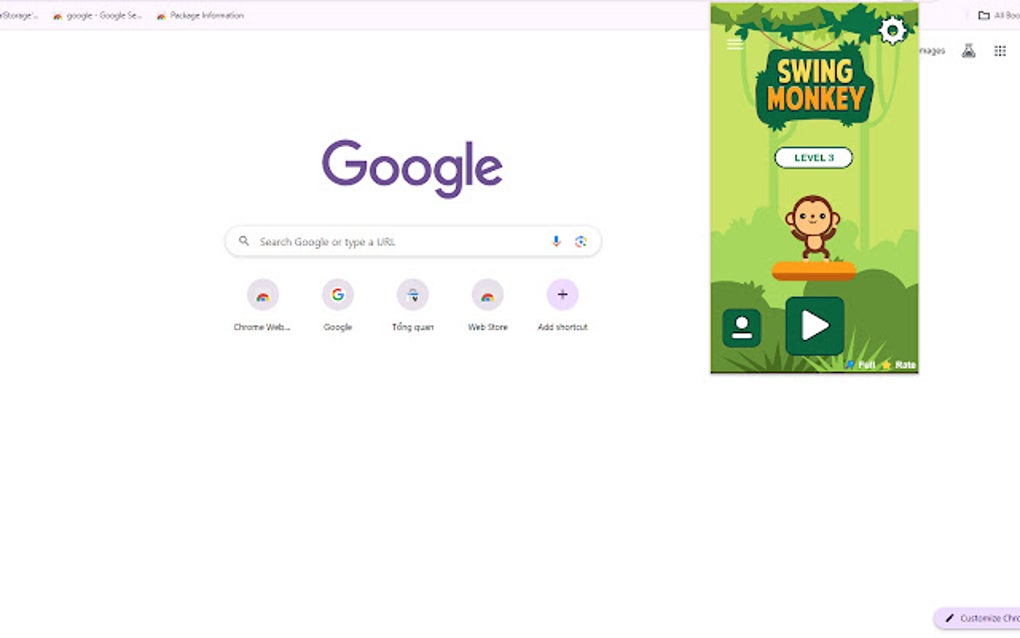The width and height of the screenshot is (1020, 638).
Task: Open the Package Information bookmark
Action: click(x=200, y=16)
